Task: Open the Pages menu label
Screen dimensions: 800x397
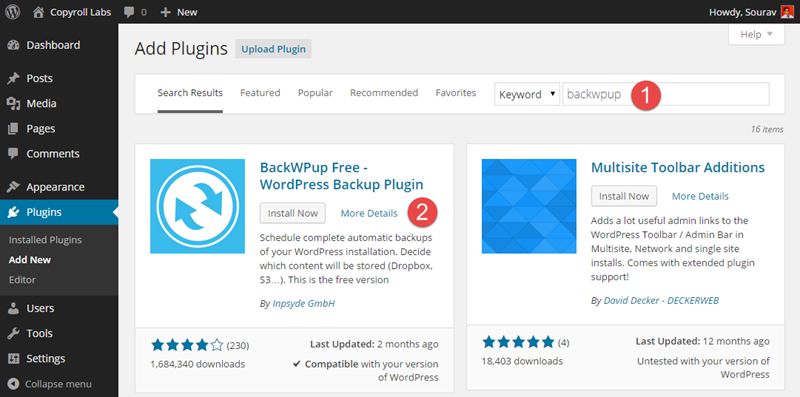Action: [x=40, y=129]
